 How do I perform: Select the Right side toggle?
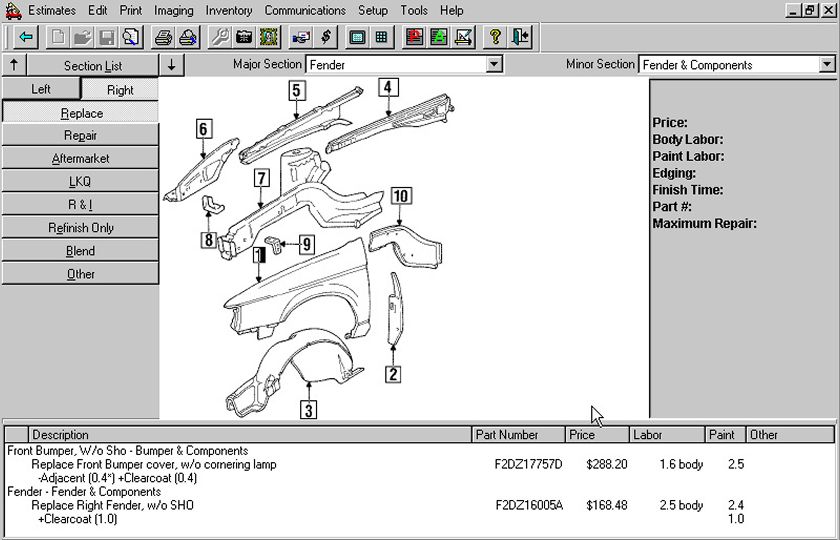click(120, 89)
